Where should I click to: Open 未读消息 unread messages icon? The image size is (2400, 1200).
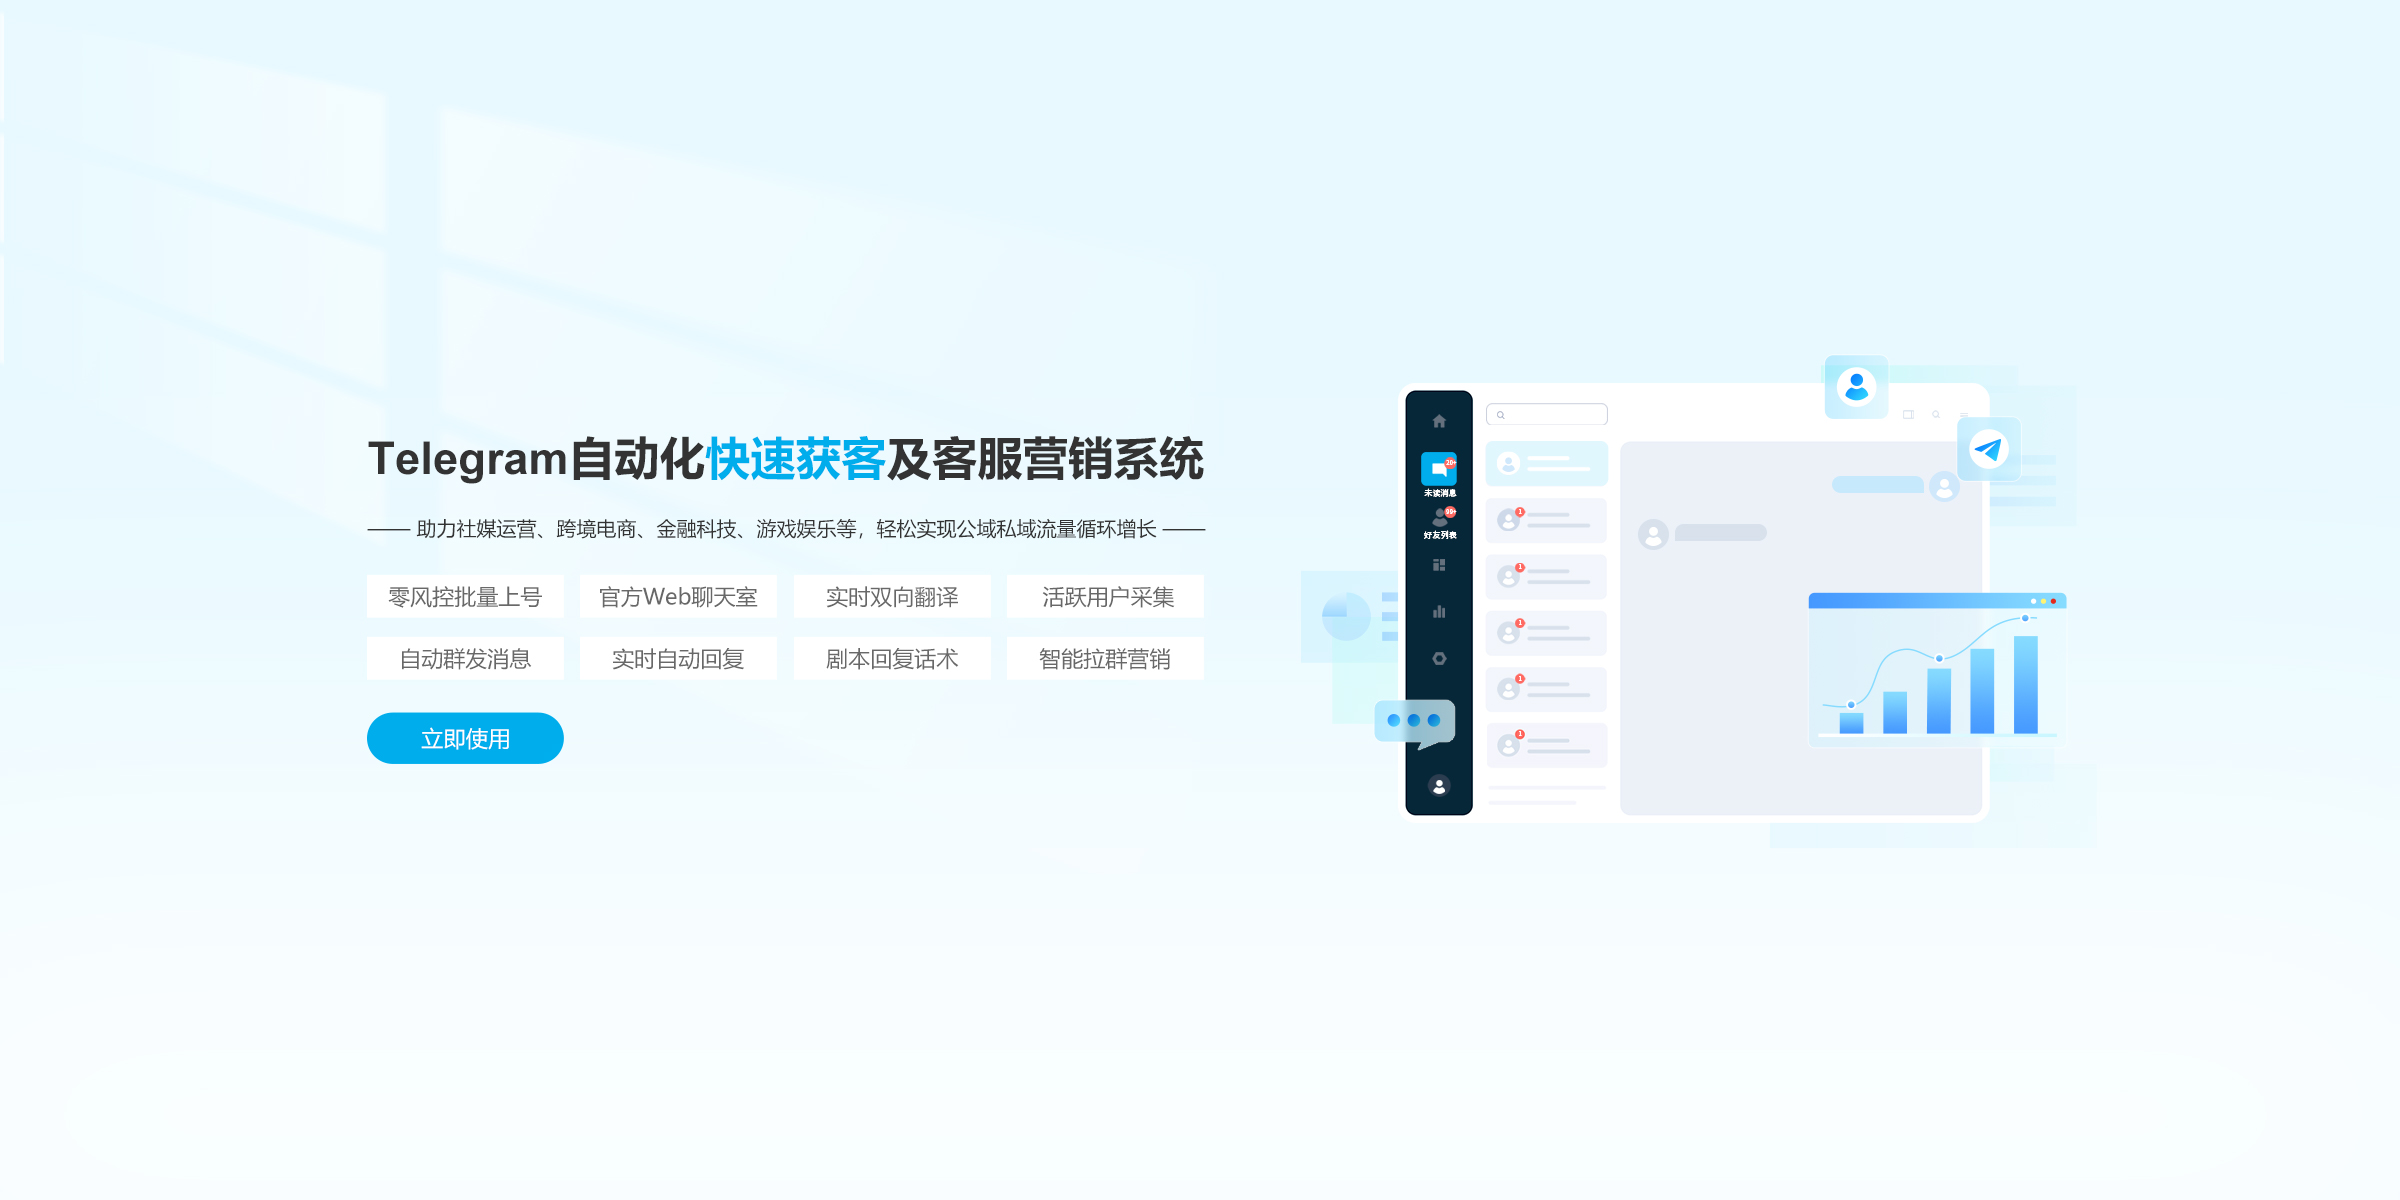(x=1439, y=470)
